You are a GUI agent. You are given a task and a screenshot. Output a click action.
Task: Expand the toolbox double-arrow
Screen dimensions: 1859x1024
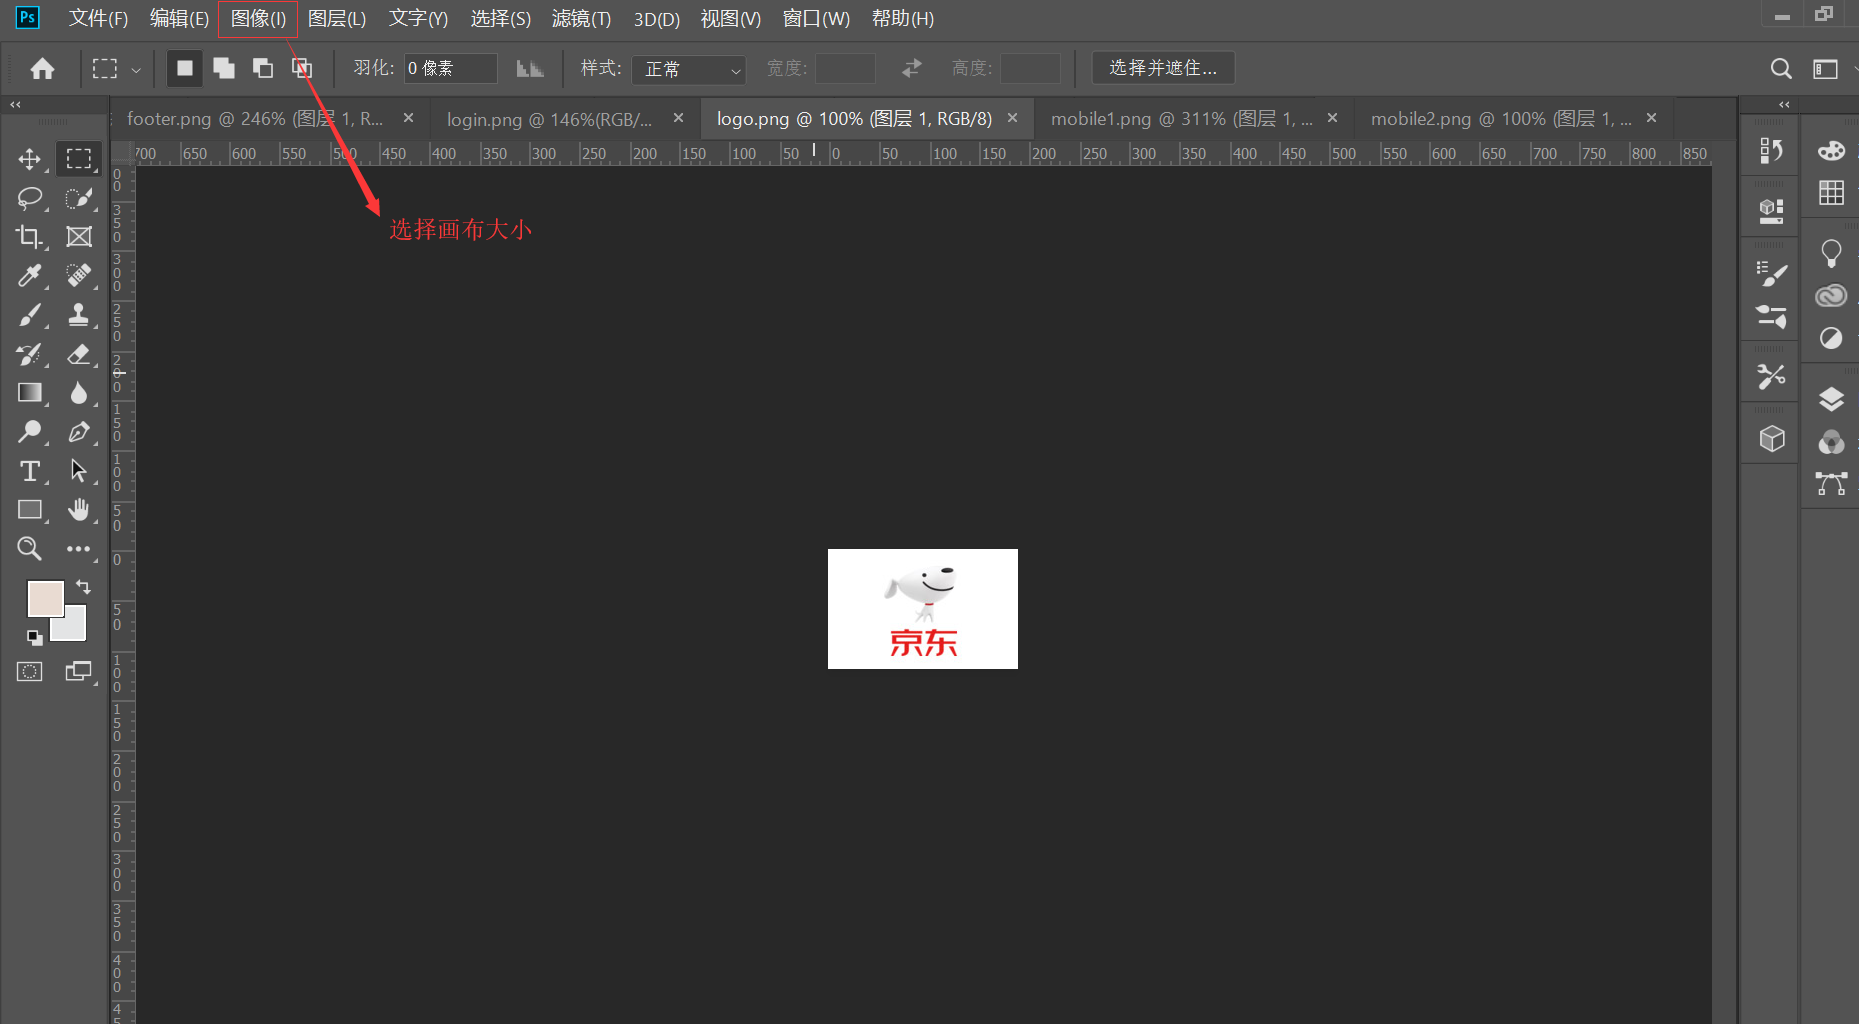pyautogui.click(x=15, y=104)
